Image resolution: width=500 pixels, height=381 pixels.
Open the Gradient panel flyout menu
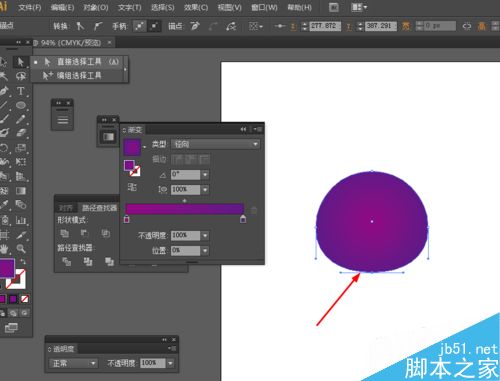tap(258, 129)
